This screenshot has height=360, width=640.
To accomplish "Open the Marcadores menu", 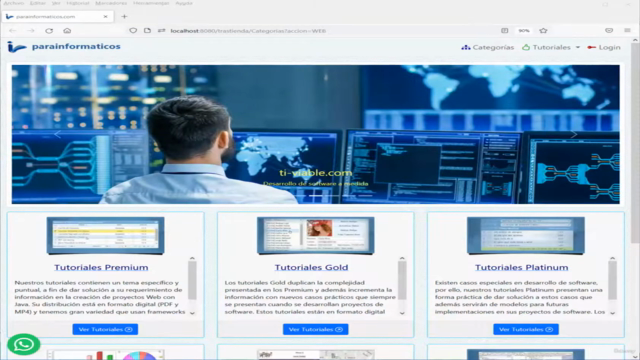I will pos(111,3).
